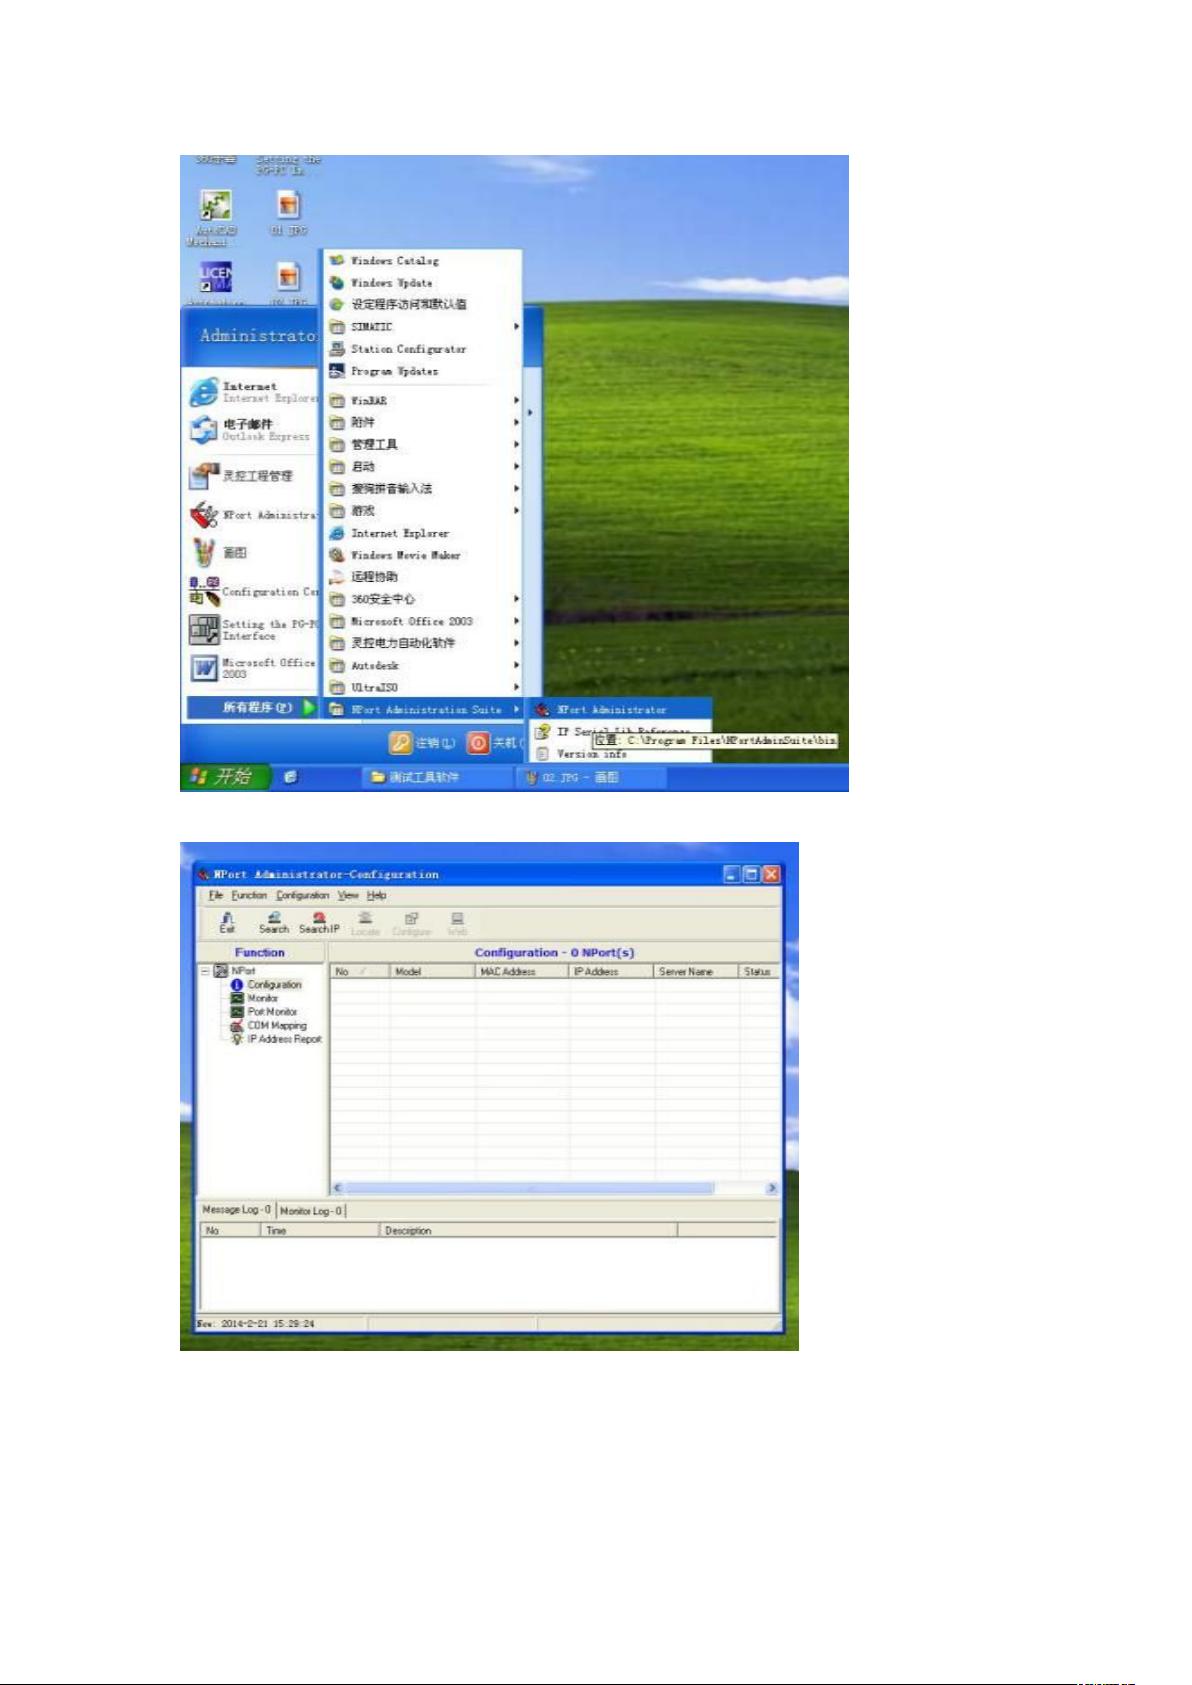Image resolution: width=1192 pixels, height=1685 pixels.
Task: Click 所有程序 All Programs button
Action: tap(252, 708)
